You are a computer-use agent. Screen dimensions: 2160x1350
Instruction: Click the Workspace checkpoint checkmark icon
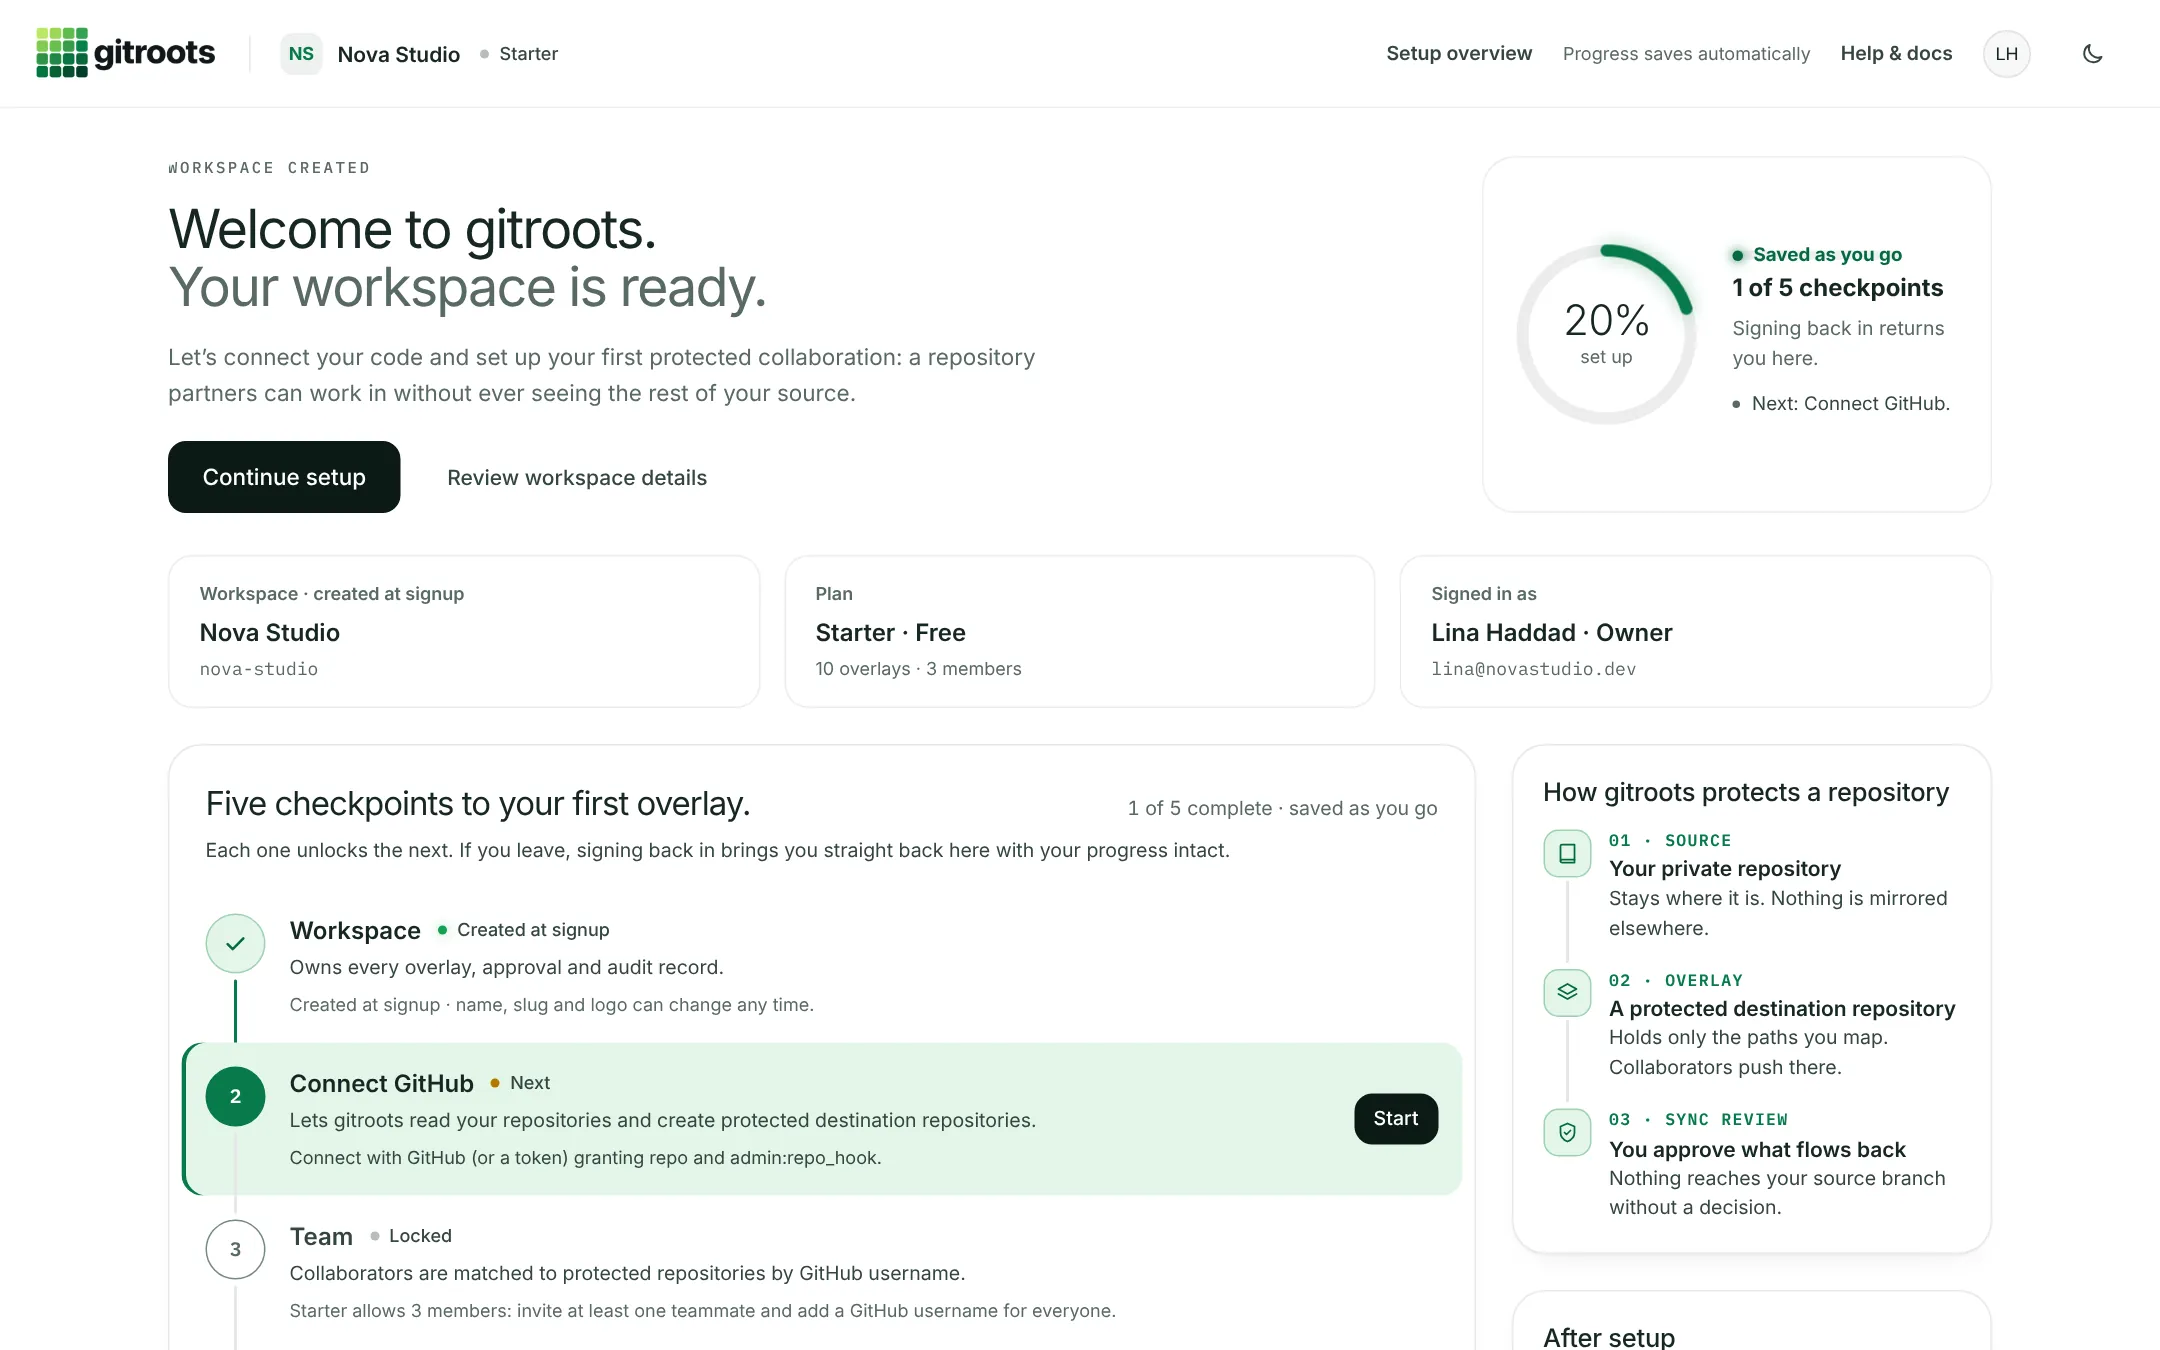click(x=235, y=943)
